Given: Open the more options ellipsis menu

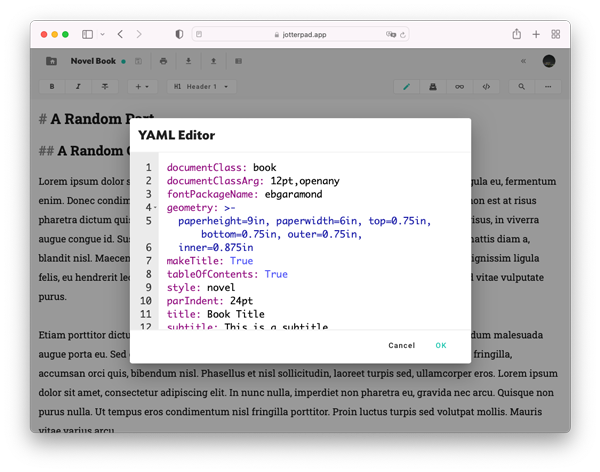Looking at the screenshot, I should tap(548, 87).
